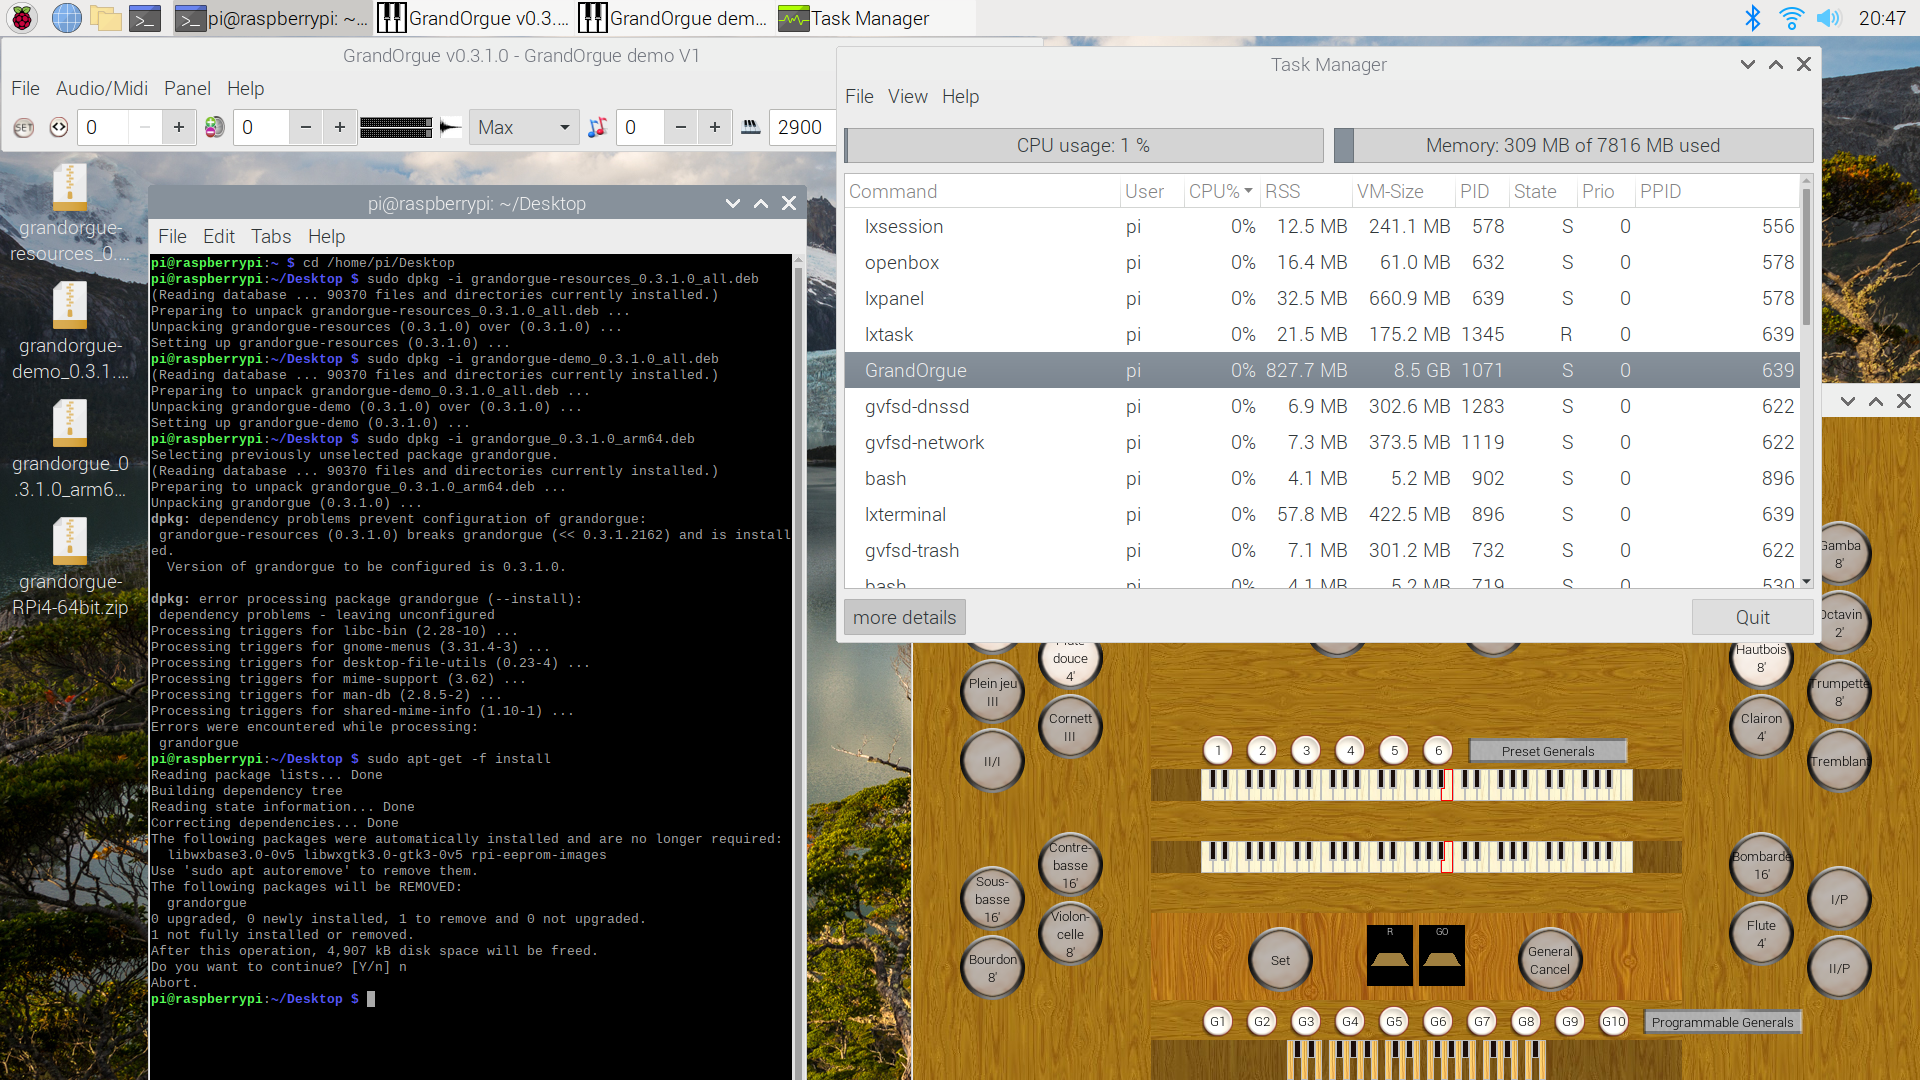Click the release waveform icon
Screen dimensions: 1920x1080
coord(451,127)
